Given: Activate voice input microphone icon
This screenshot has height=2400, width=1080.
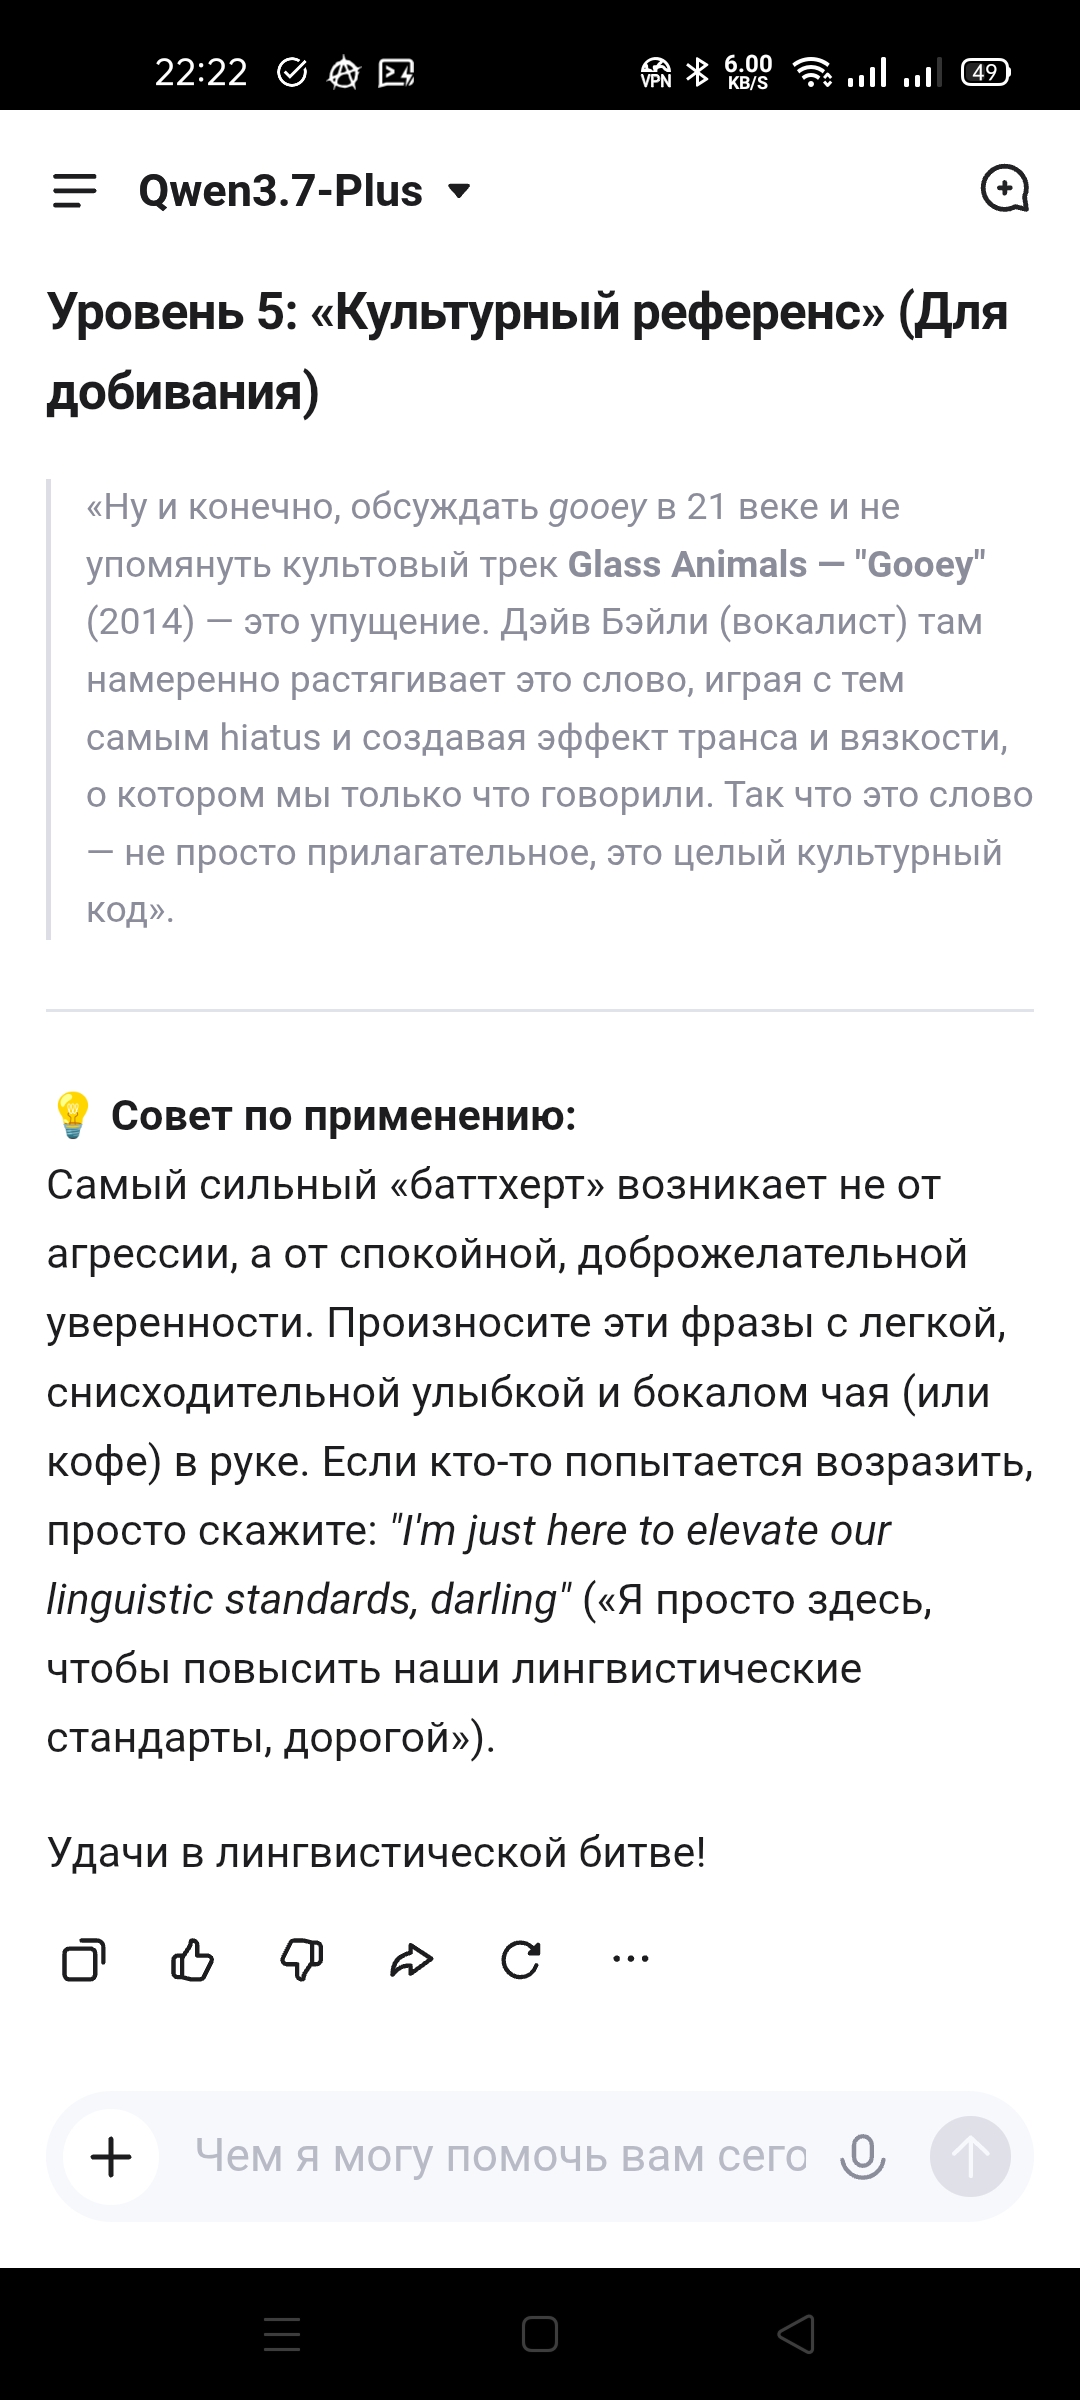Looking at the screenshot, I should 862,2157.
